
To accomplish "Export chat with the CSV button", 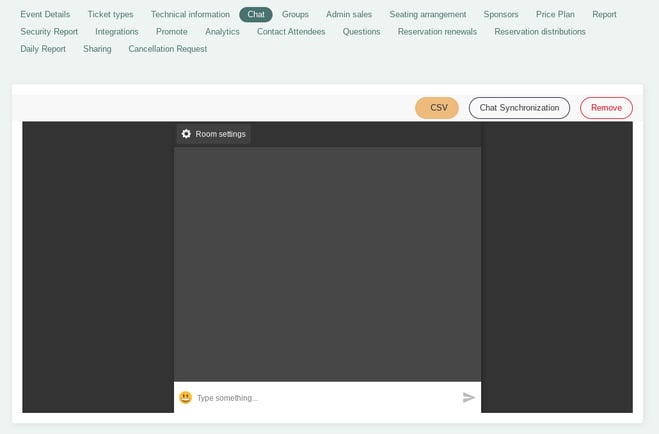I will pos(437,108).
